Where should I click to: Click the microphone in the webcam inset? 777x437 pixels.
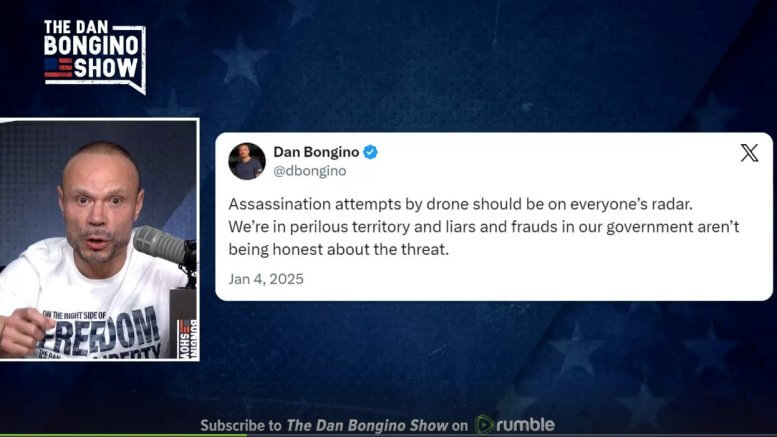pyautogui.click(x=161, y=245)
